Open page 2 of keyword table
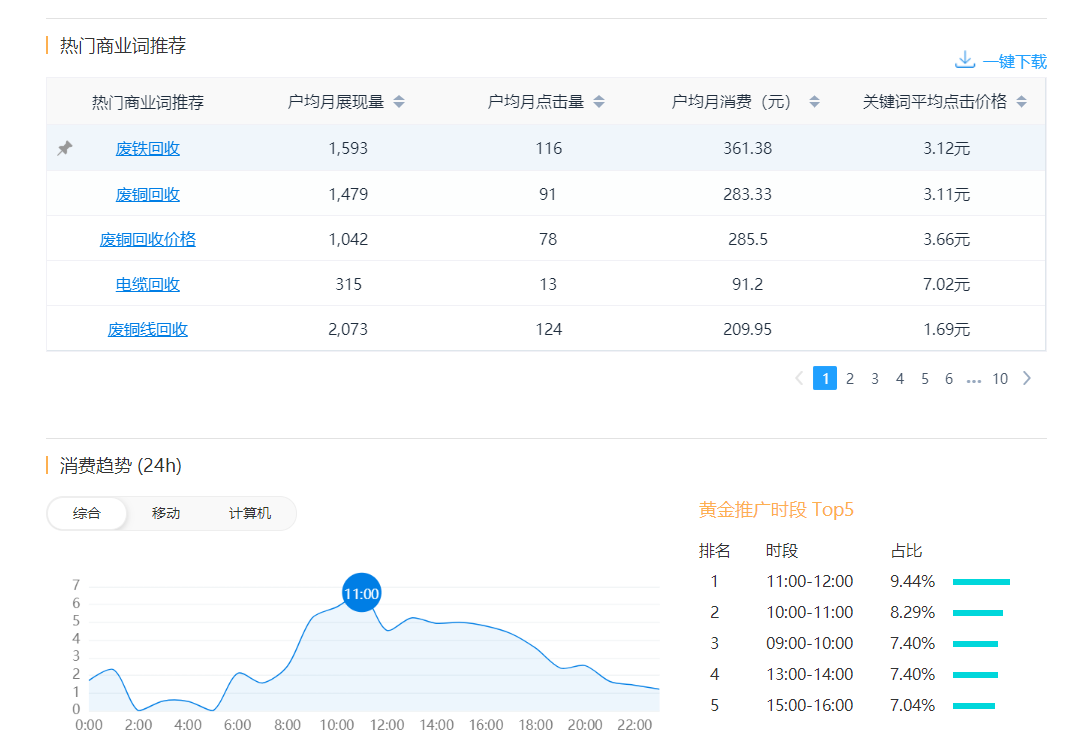 [850, 378]
